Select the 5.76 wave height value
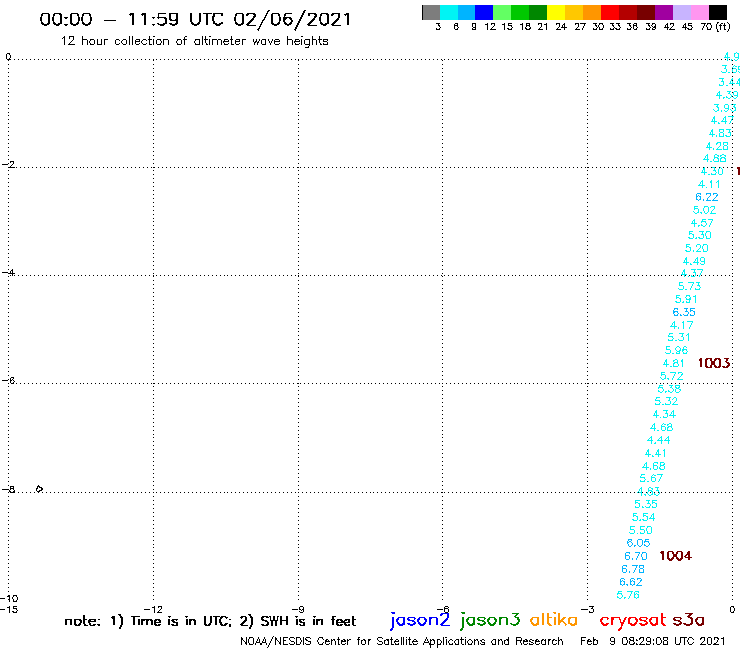 (628, 595)
